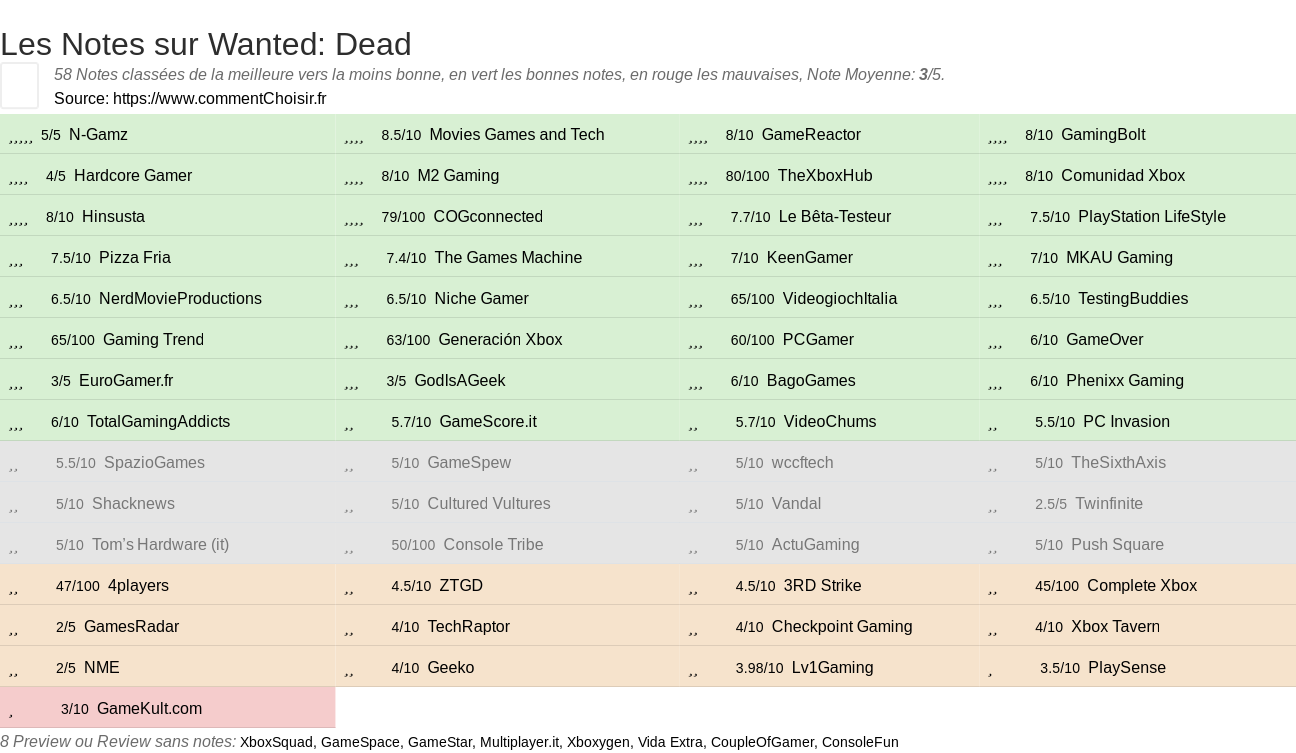Open GameKult.com 3/10 review
The width and height of the screenshot is (1296, 753).
click(149, 708)
